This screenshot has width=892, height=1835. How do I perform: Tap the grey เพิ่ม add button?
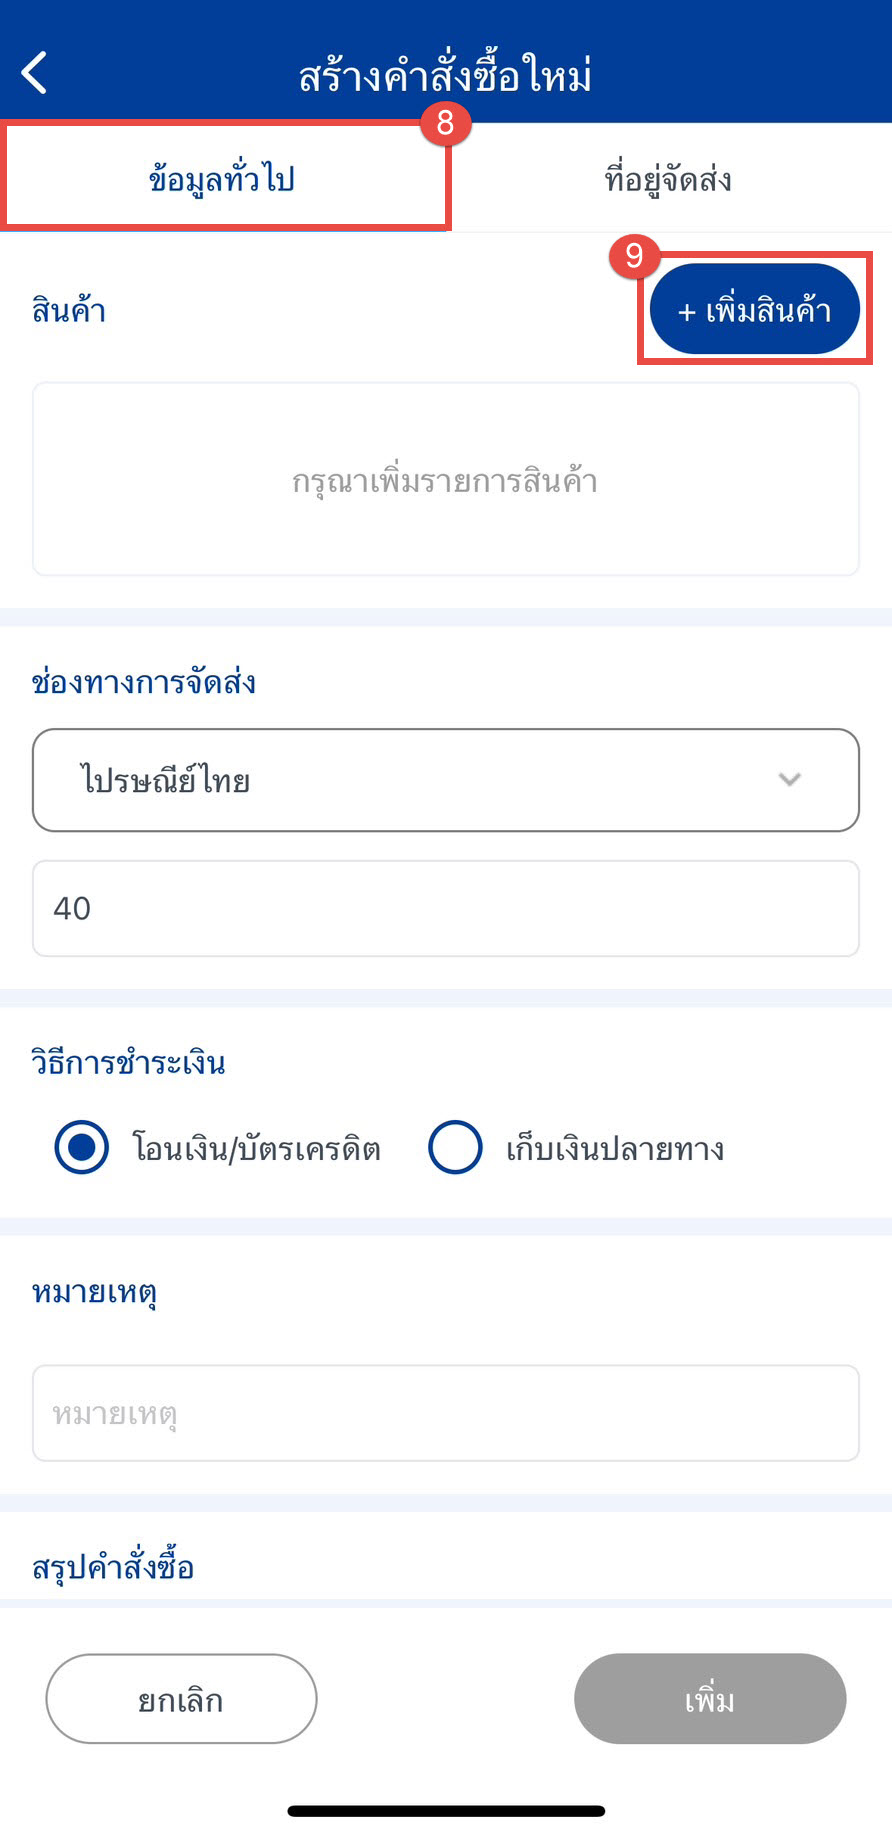click(x=710, y=1699)
